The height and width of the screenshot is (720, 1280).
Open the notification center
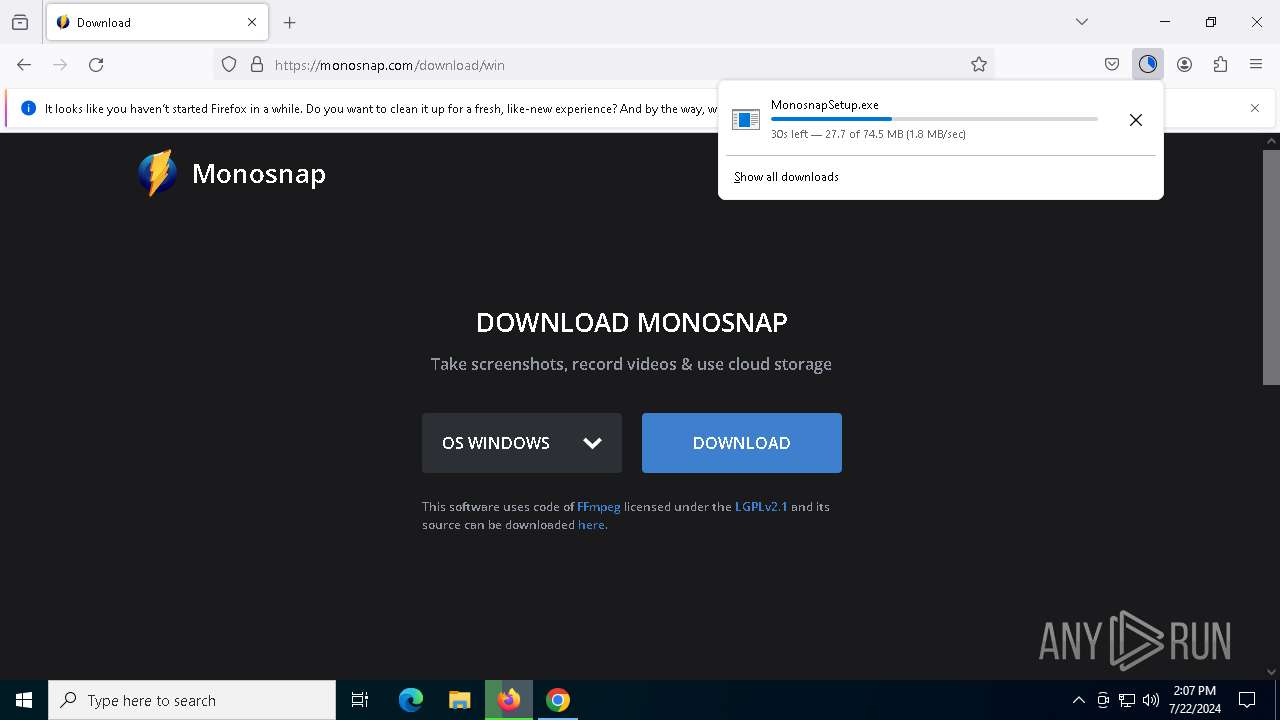pyautogui.click(x=1247, y=700)
